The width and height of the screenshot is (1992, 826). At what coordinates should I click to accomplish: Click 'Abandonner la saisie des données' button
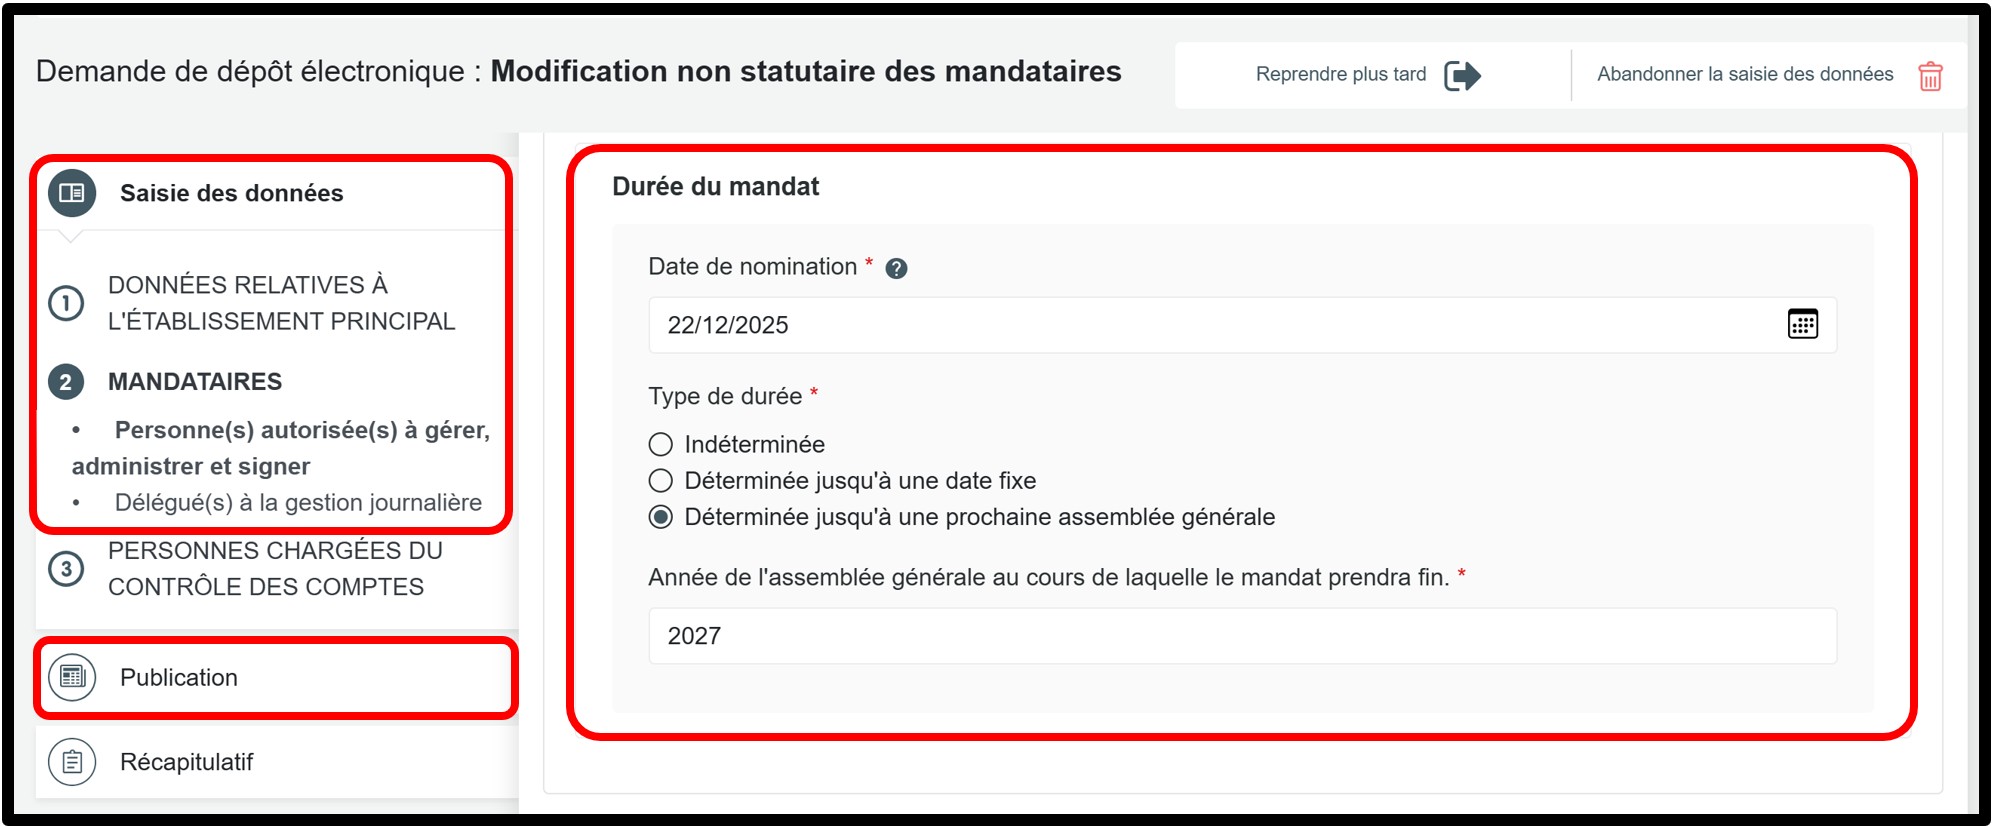click(1744, 74)
